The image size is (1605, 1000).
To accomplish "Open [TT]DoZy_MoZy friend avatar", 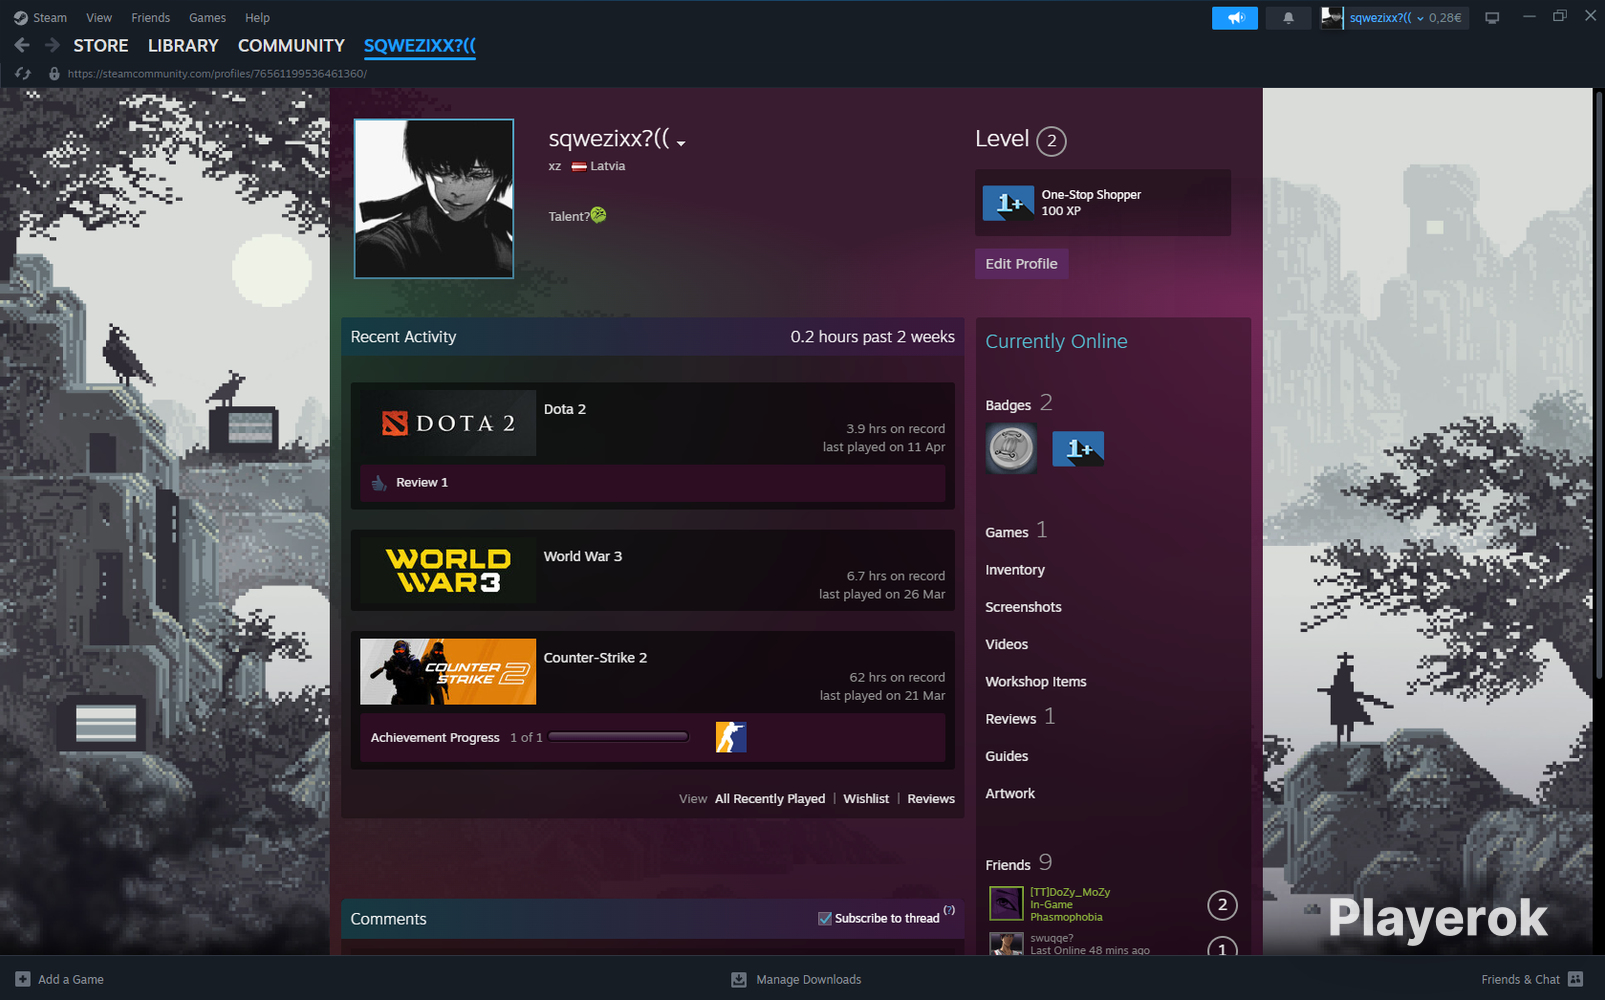I will point(1006,904).
